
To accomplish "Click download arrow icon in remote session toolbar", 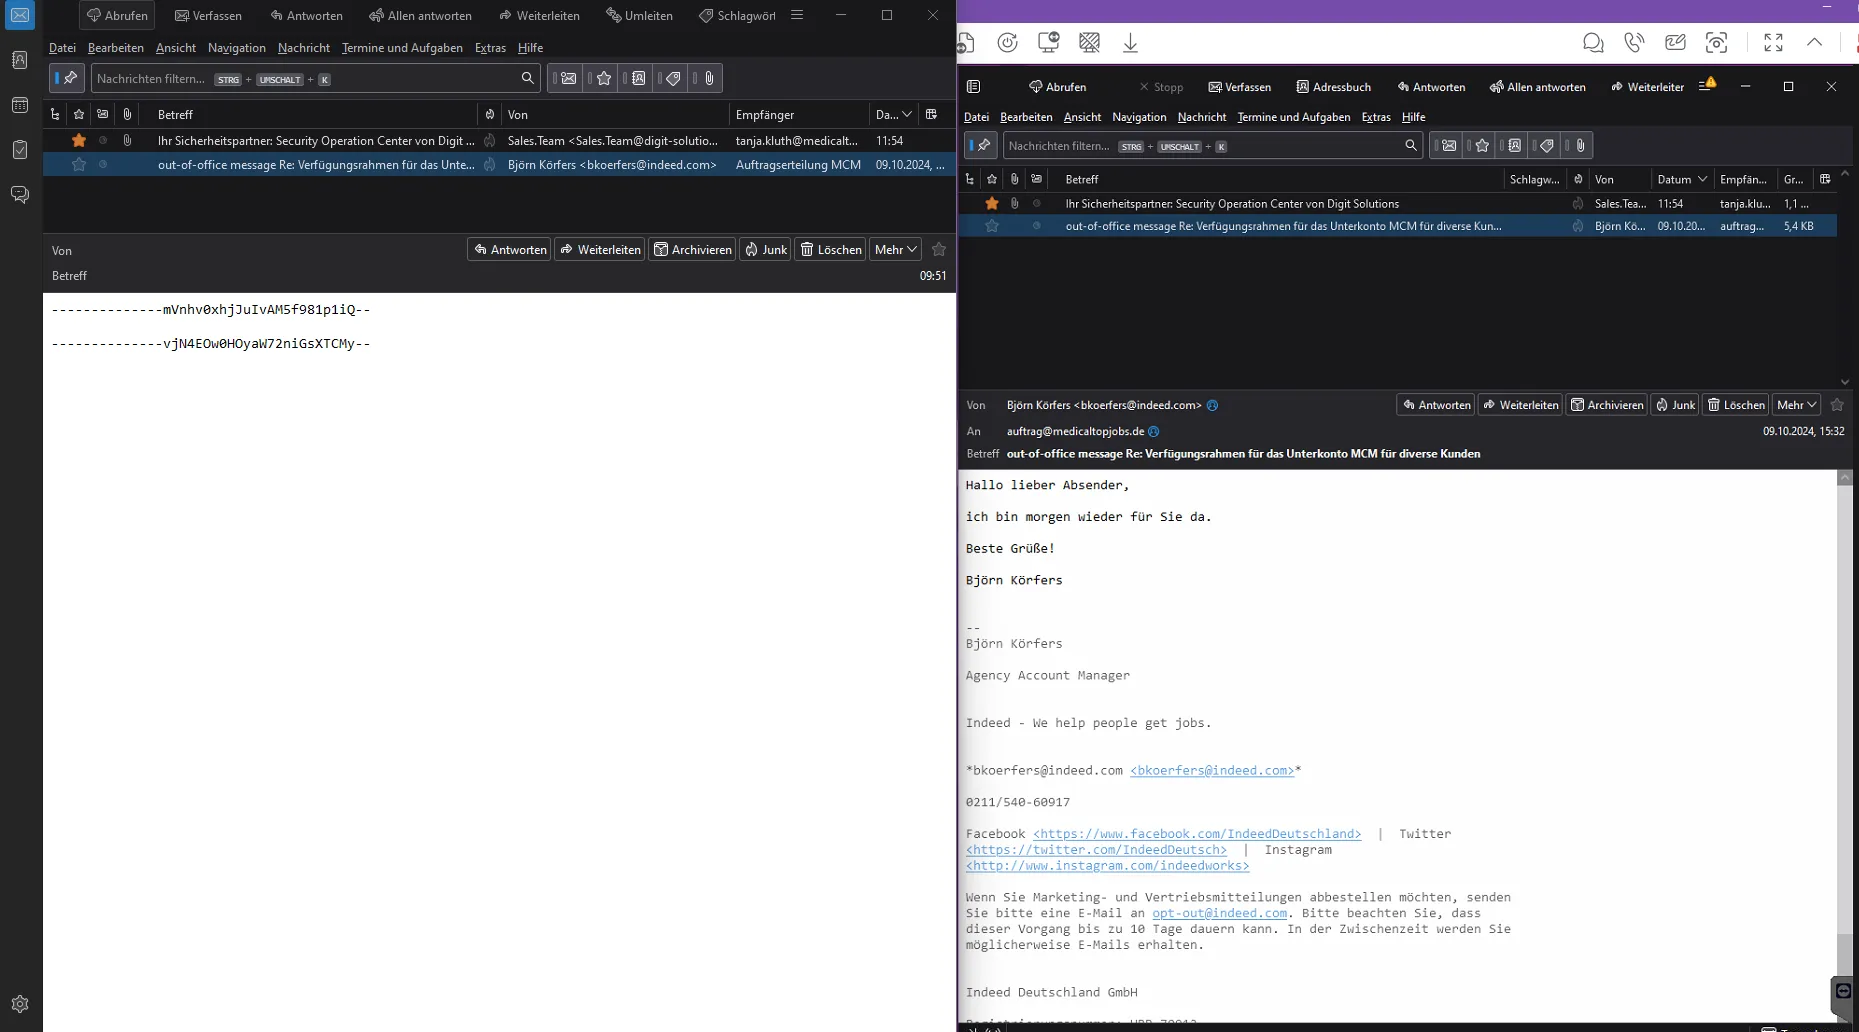I will [x=1130, y=42].
